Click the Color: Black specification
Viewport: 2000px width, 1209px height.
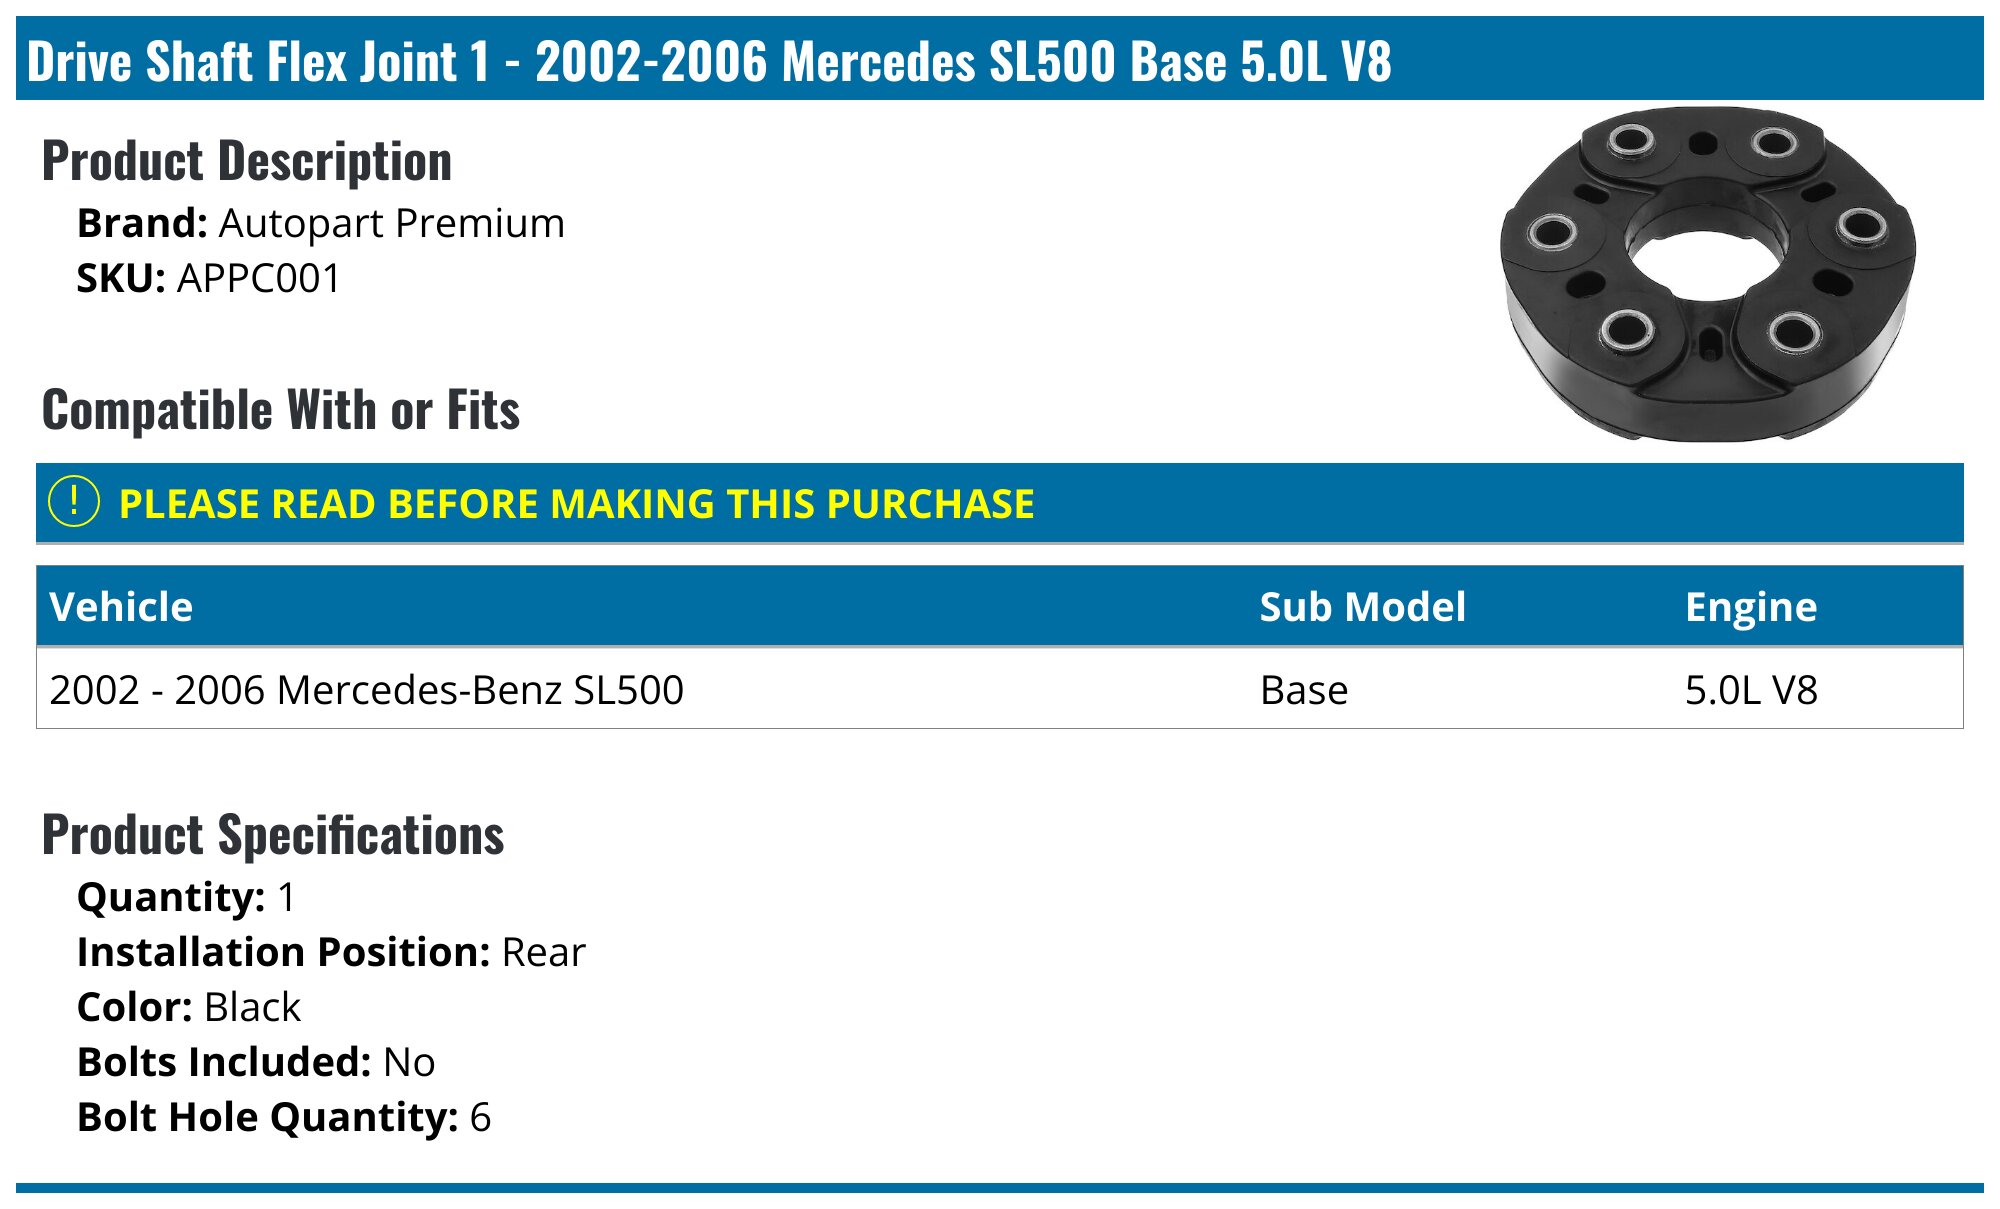(x=188, y=1007)
